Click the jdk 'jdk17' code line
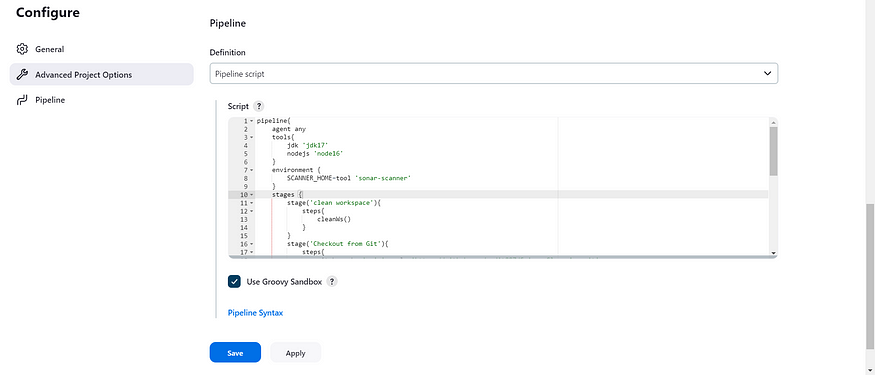The height and width of the screenshot is (375, 875). (307, 145)
